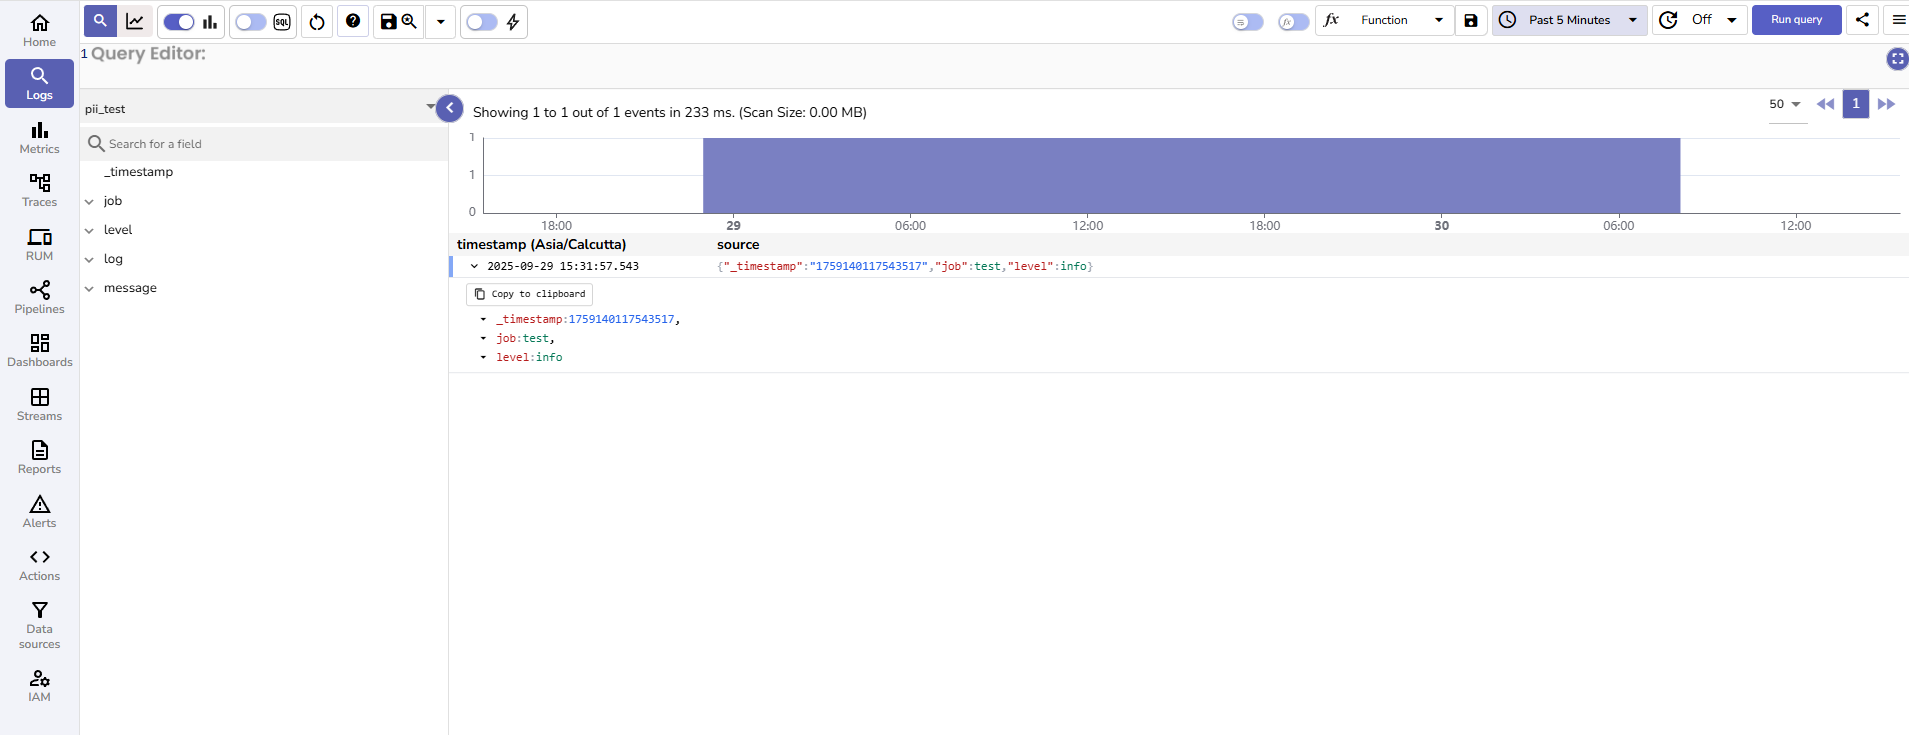Click Copy to clipboard button
Screen dimensions: 1909x735
[x=529, y=294]
